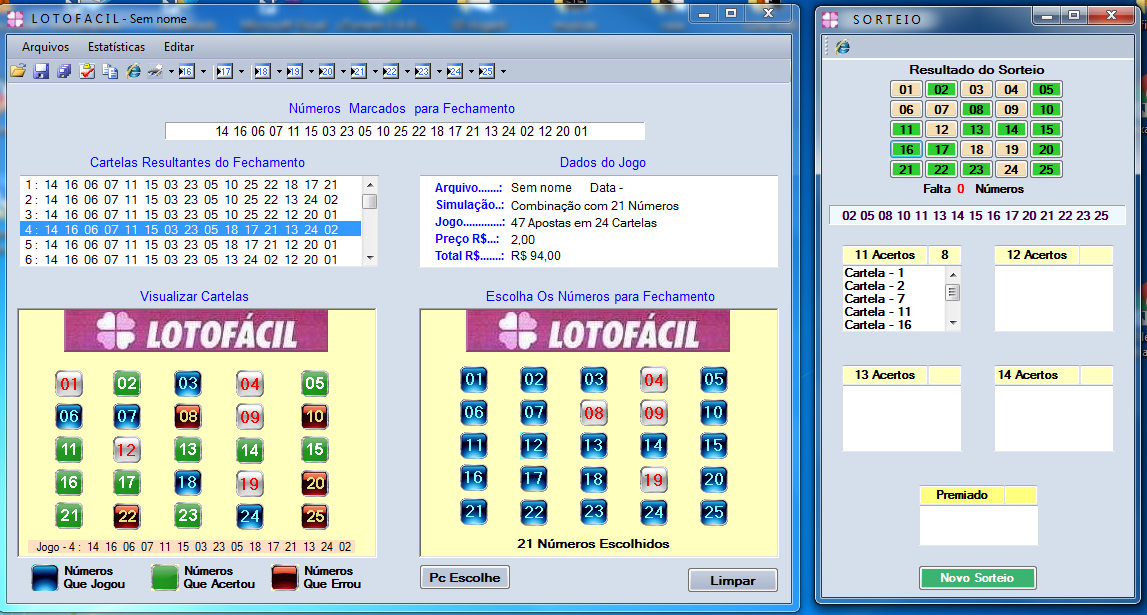The height and width of the screenshot is (615, 1147).
Task: Open the Arquivos menu
Action: 45,47
